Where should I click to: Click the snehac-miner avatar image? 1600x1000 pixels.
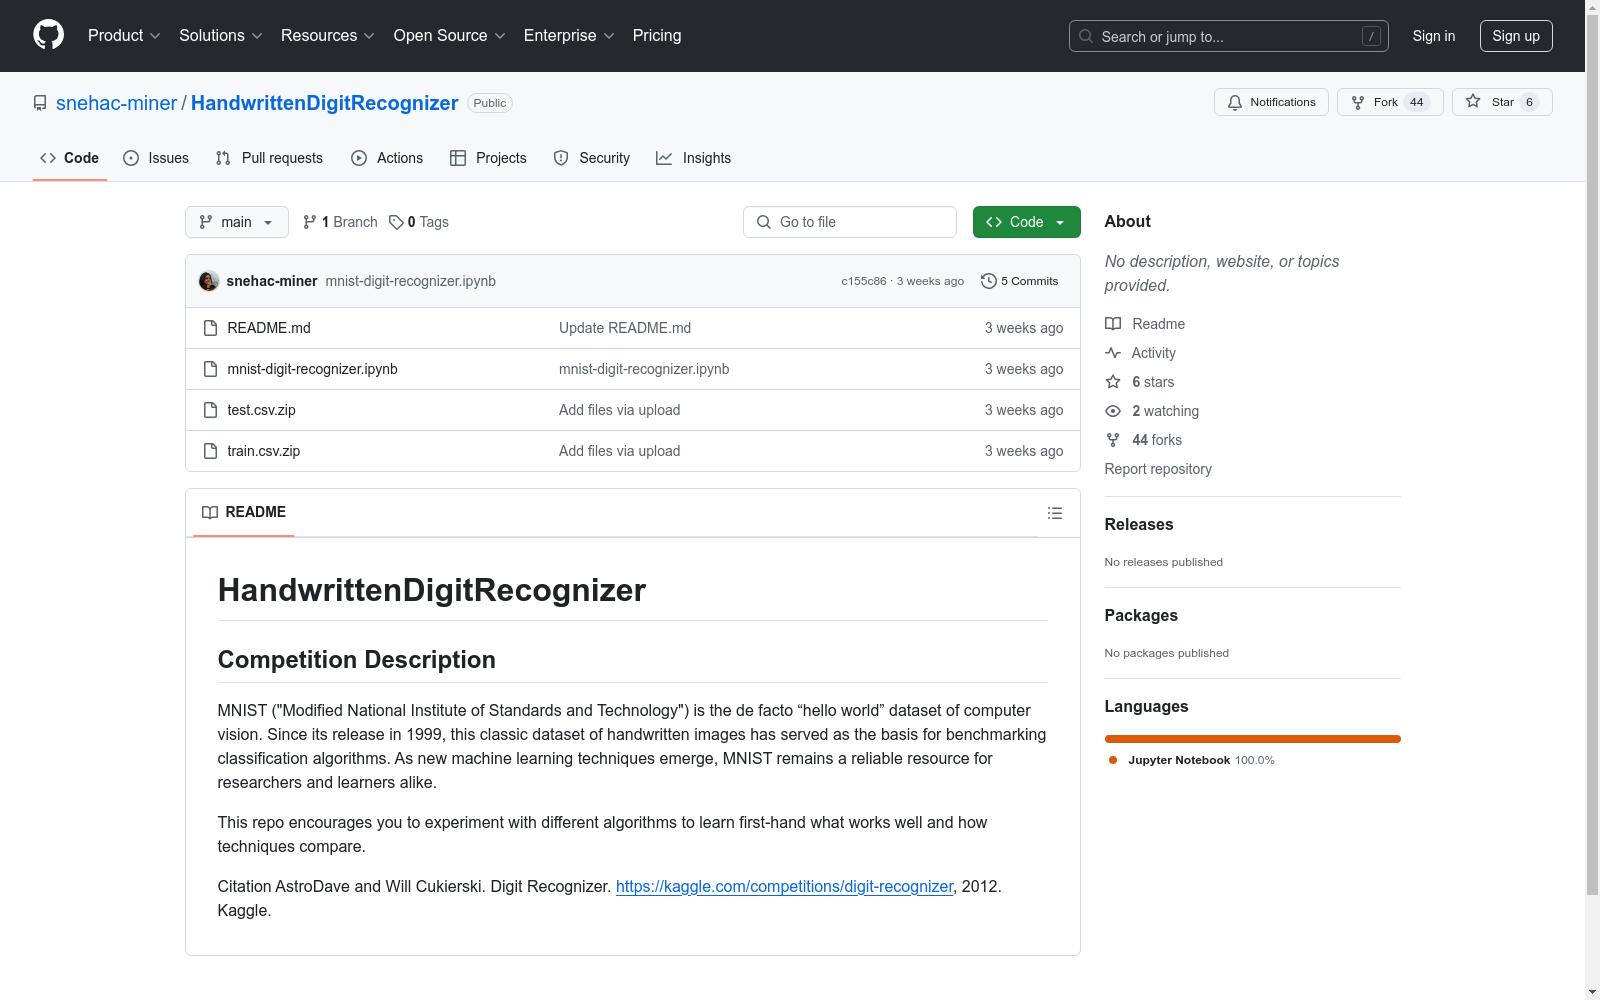(209, 281)
